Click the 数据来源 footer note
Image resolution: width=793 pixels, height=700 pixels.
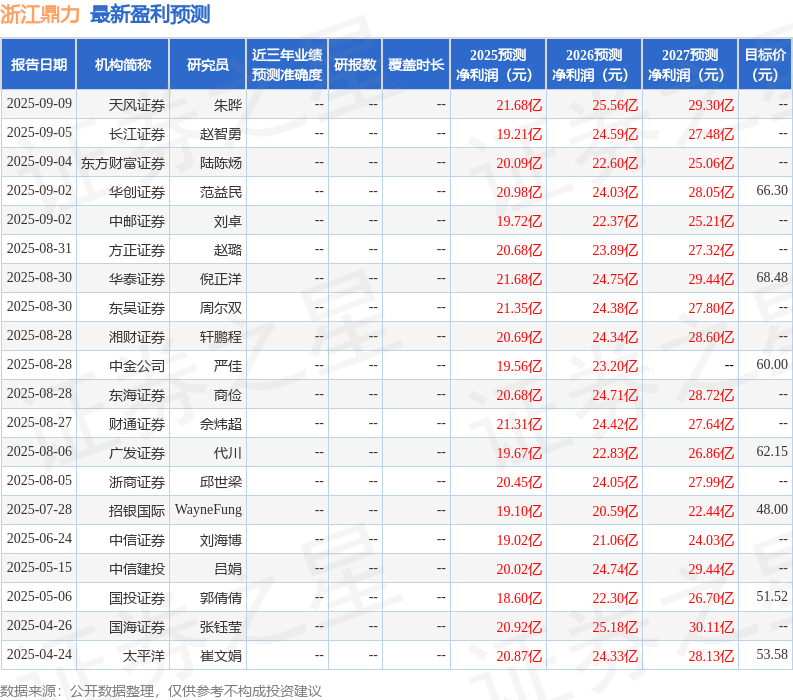pyautogui.click(x=161, y=691)
